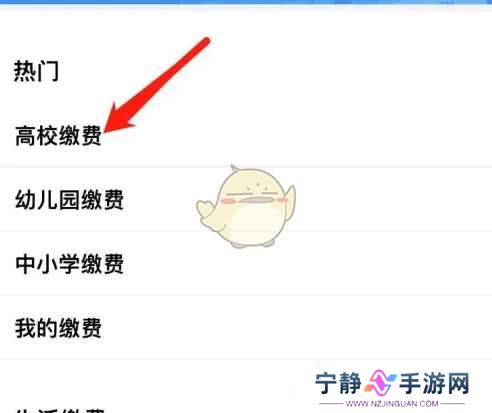Tap the duck mascot's blushing cheek
This screenshot has width=492, height=413.
(x=229, y=201)
